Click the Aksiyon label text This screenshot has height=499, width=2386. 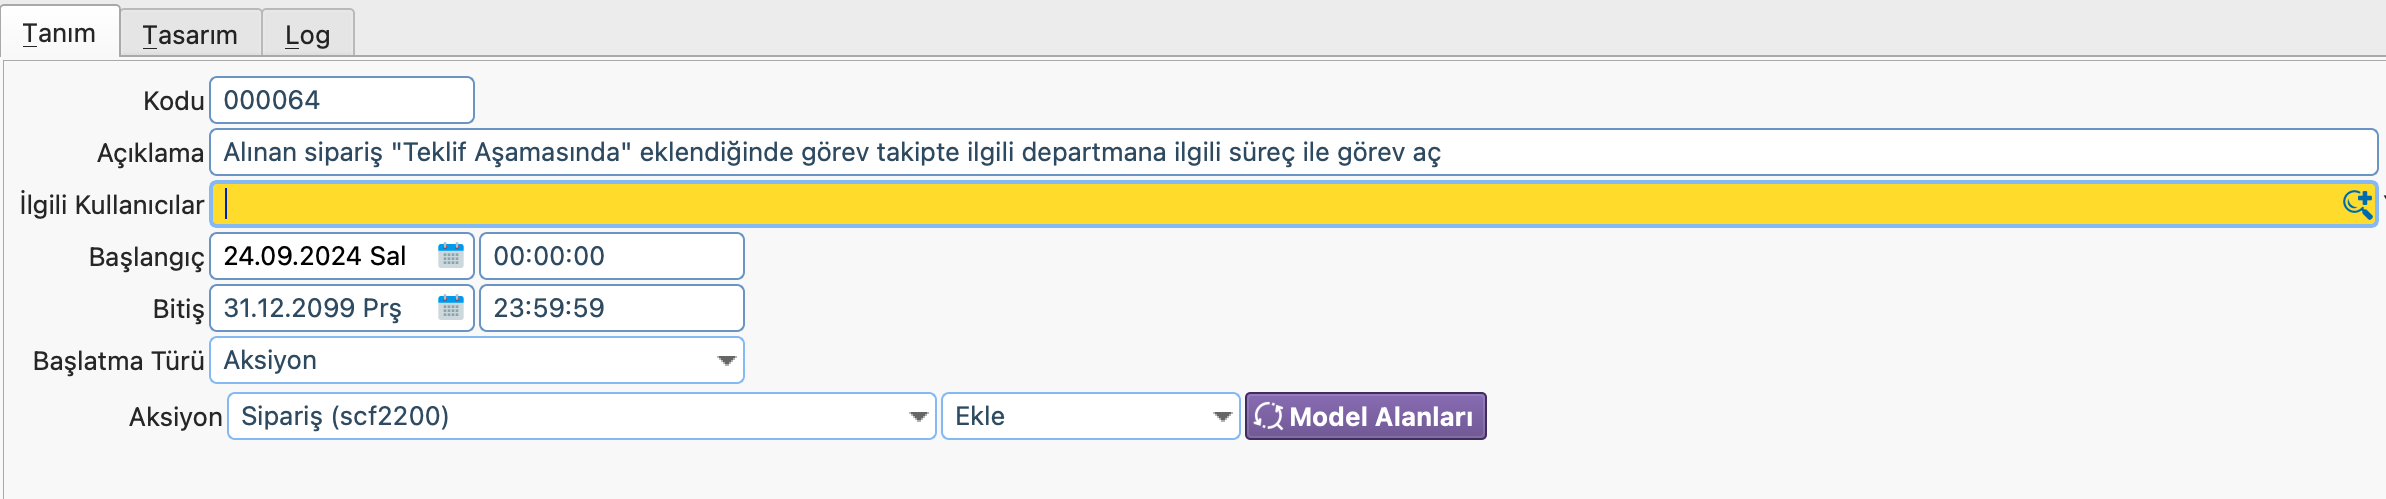tap(175, 417)
